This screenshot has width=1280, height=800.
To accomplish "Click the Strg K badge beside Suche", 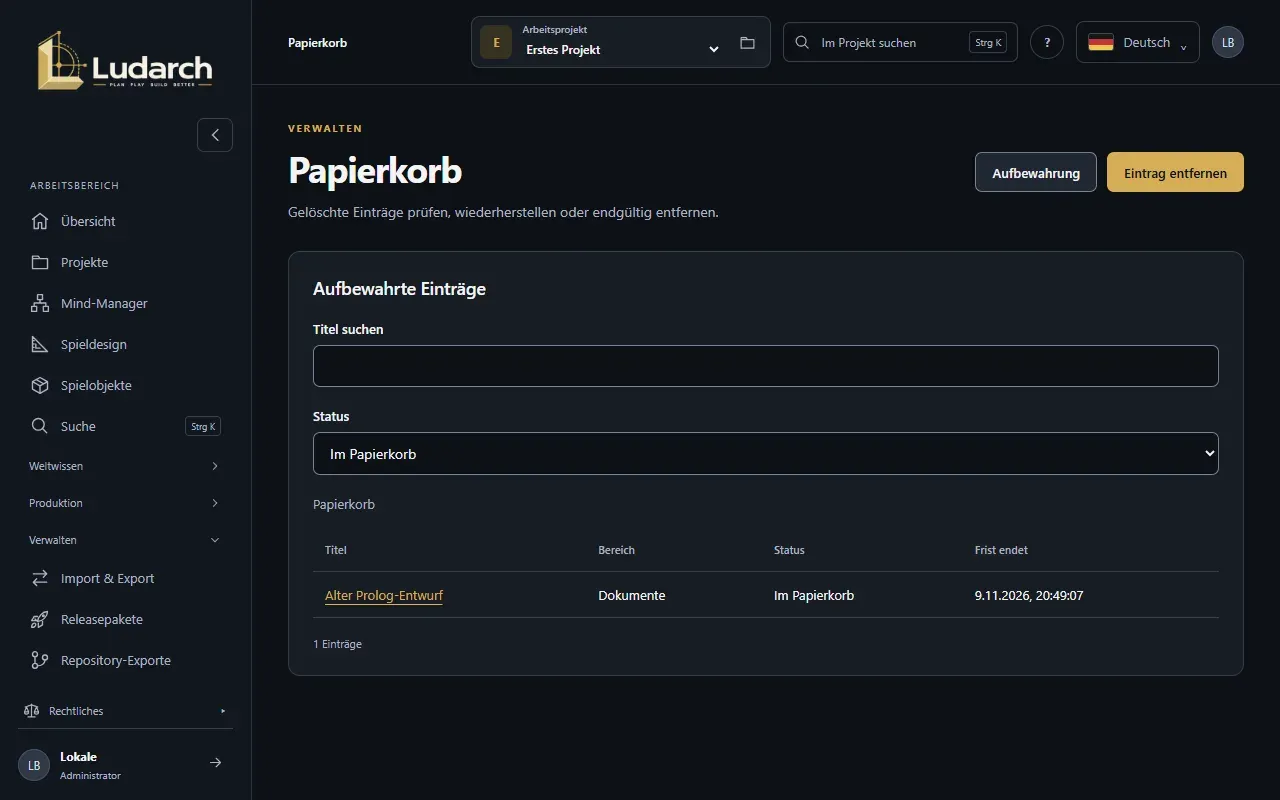I will (203, 426).
